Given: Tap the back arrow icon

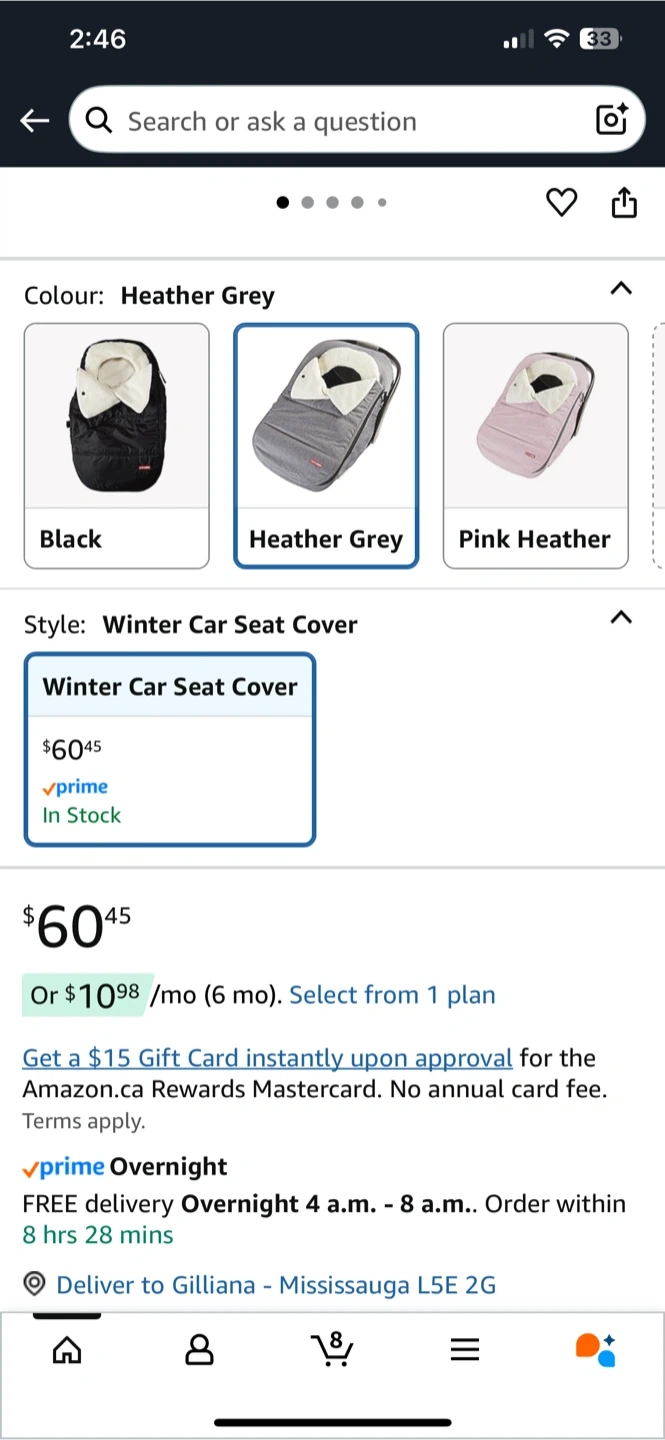Looking at the screenshot, I should (34, 121).
